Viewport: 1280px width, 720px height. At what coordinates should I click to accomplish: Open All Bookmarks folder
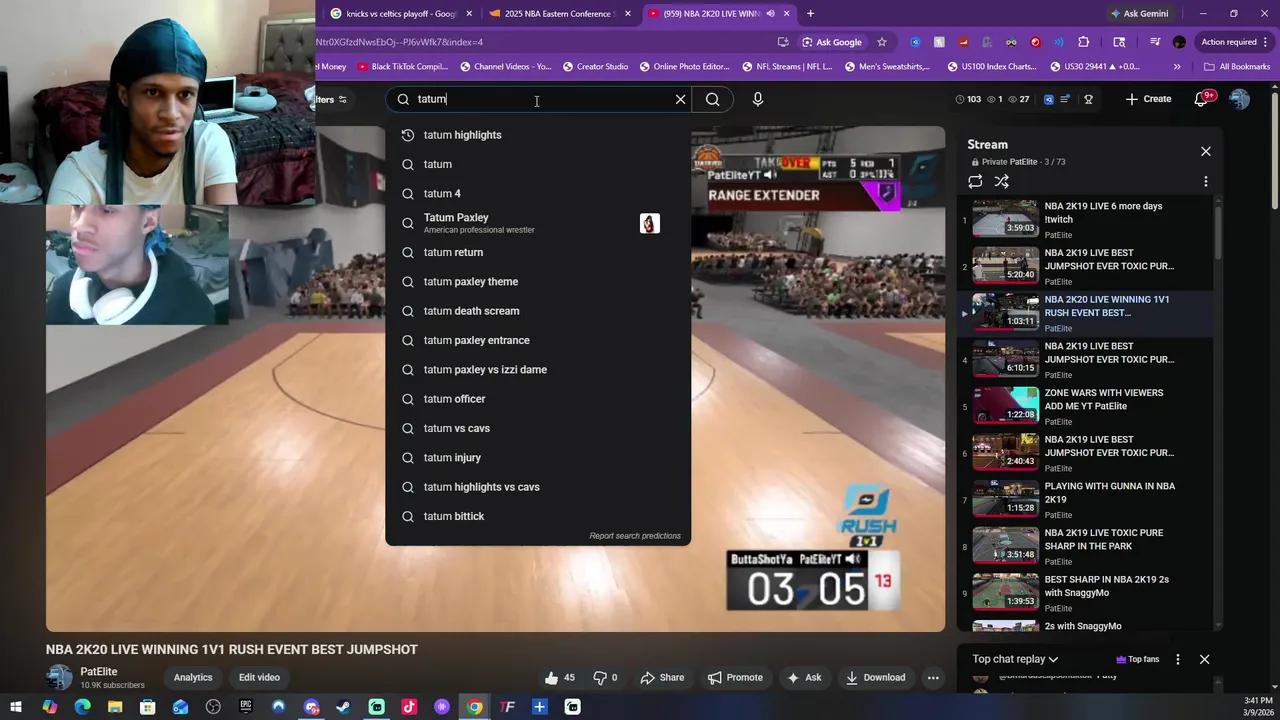(x=1237, y=67)
